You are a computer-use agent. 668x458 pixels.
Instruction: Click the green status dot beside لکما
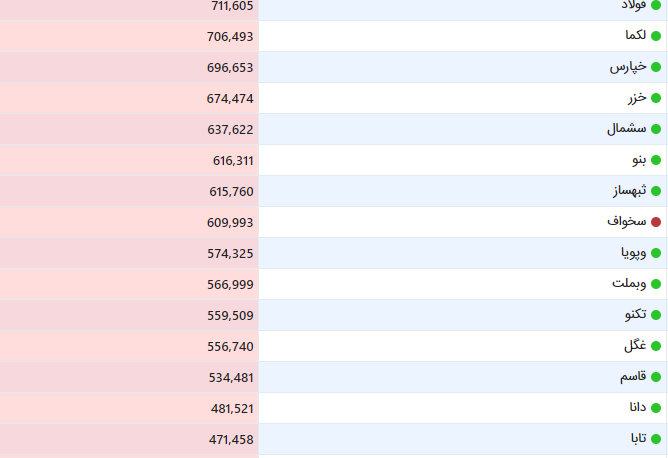[x=656, y=36]
